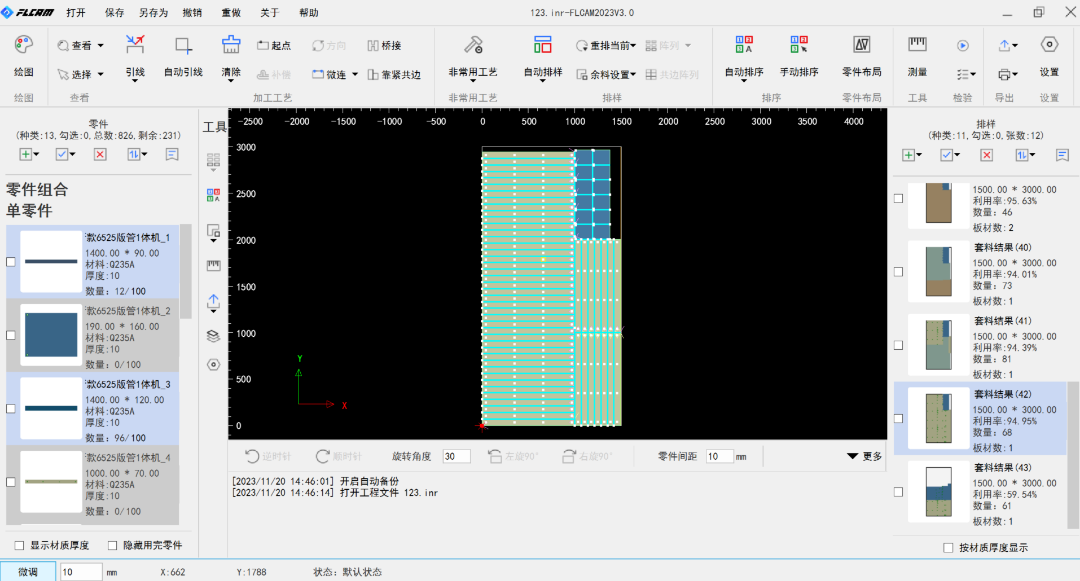Check the box for part 体机_1
This screenshot has width=1080, height=581.
tap(11, 262)
